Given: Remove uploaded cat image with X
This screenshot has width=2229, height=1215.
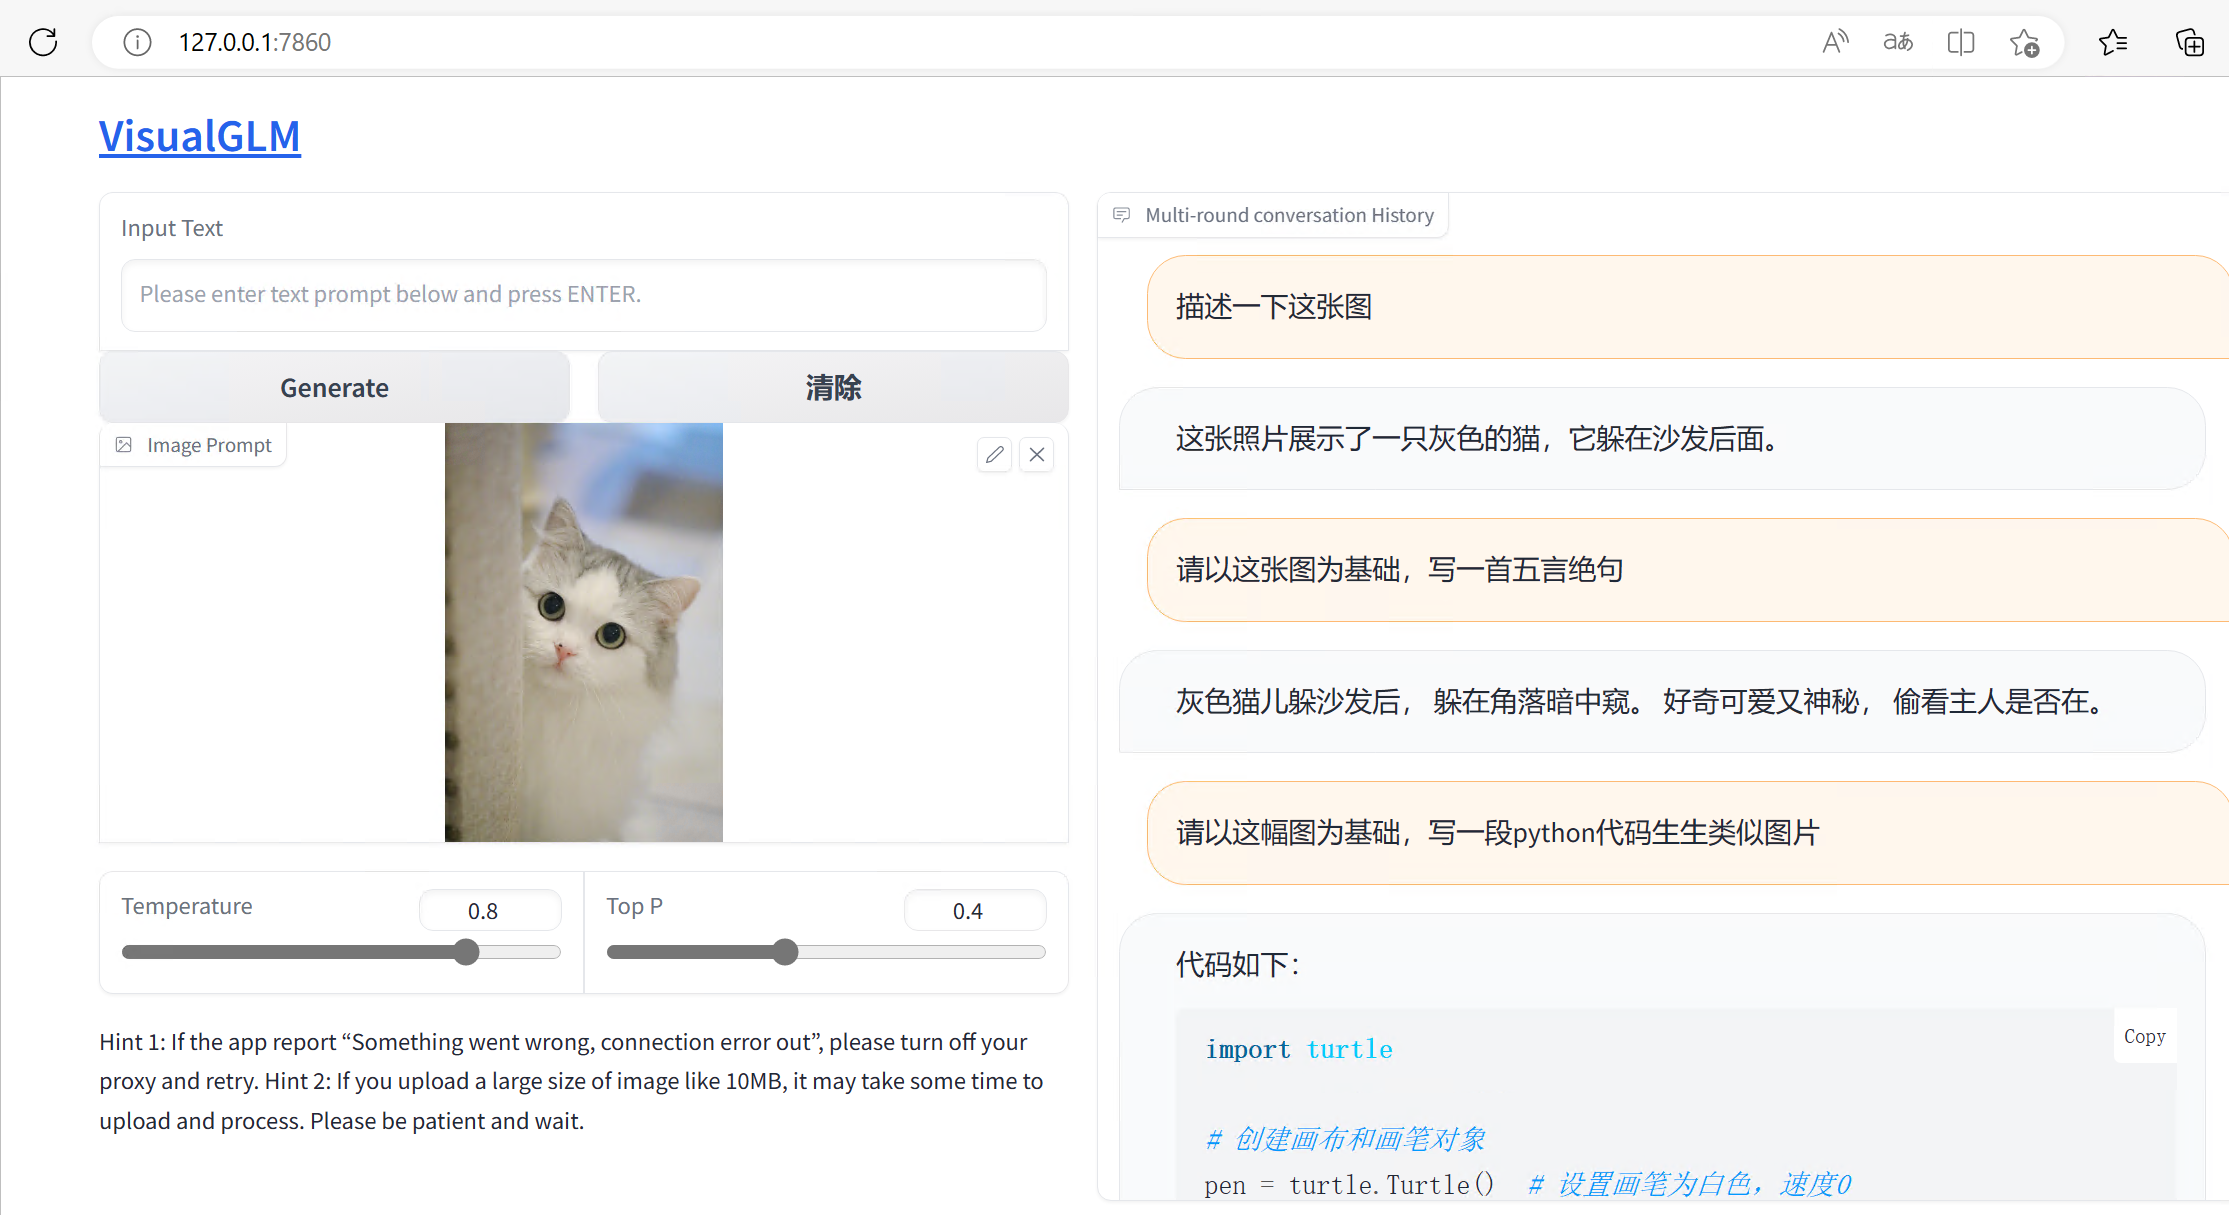Looking at the screenshot, I should [1037, 455].
